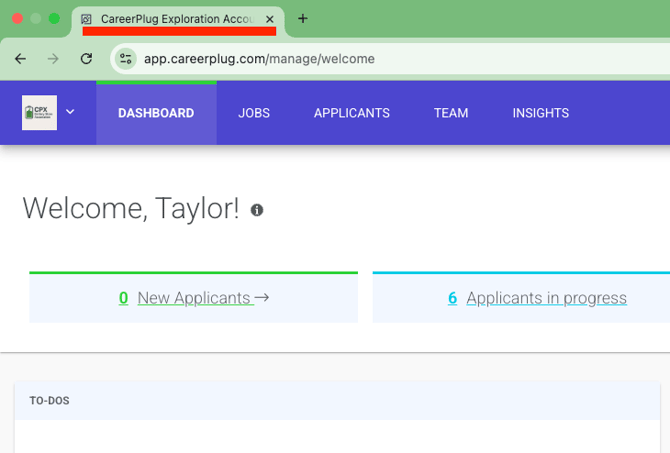
Task: Click the browser back arrow
Action: (x=20, y=59)
